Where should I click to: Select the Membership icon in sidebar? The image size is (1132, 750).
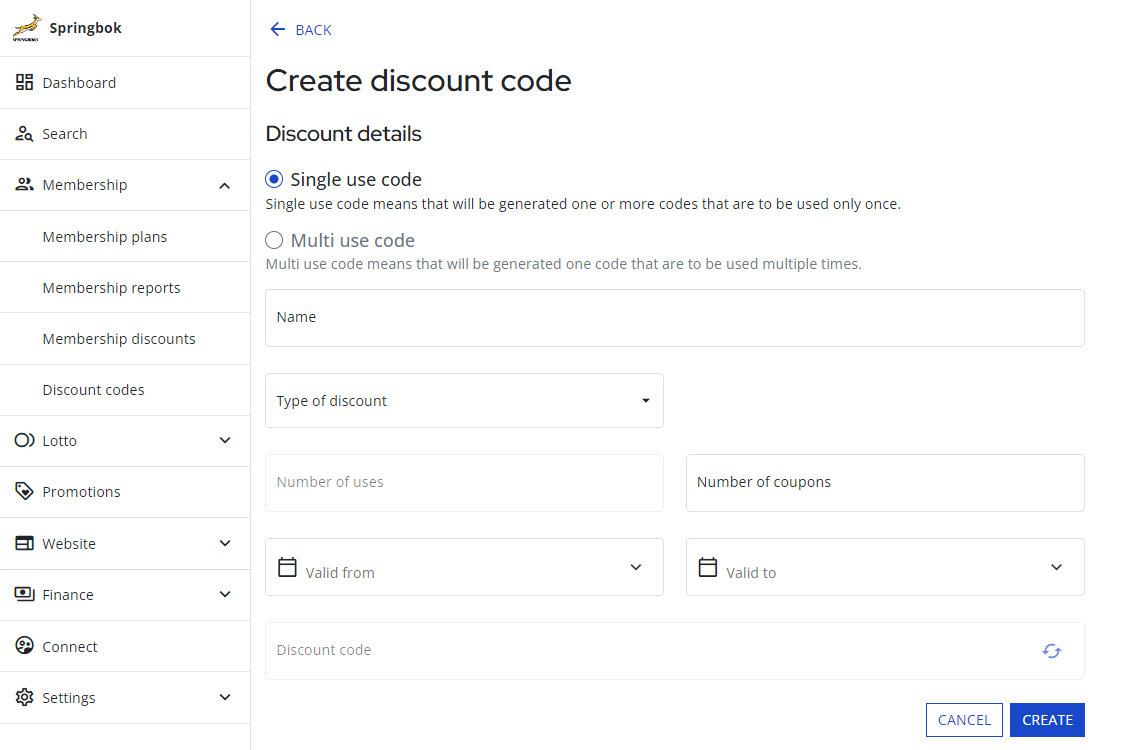[x=22, y=184]
